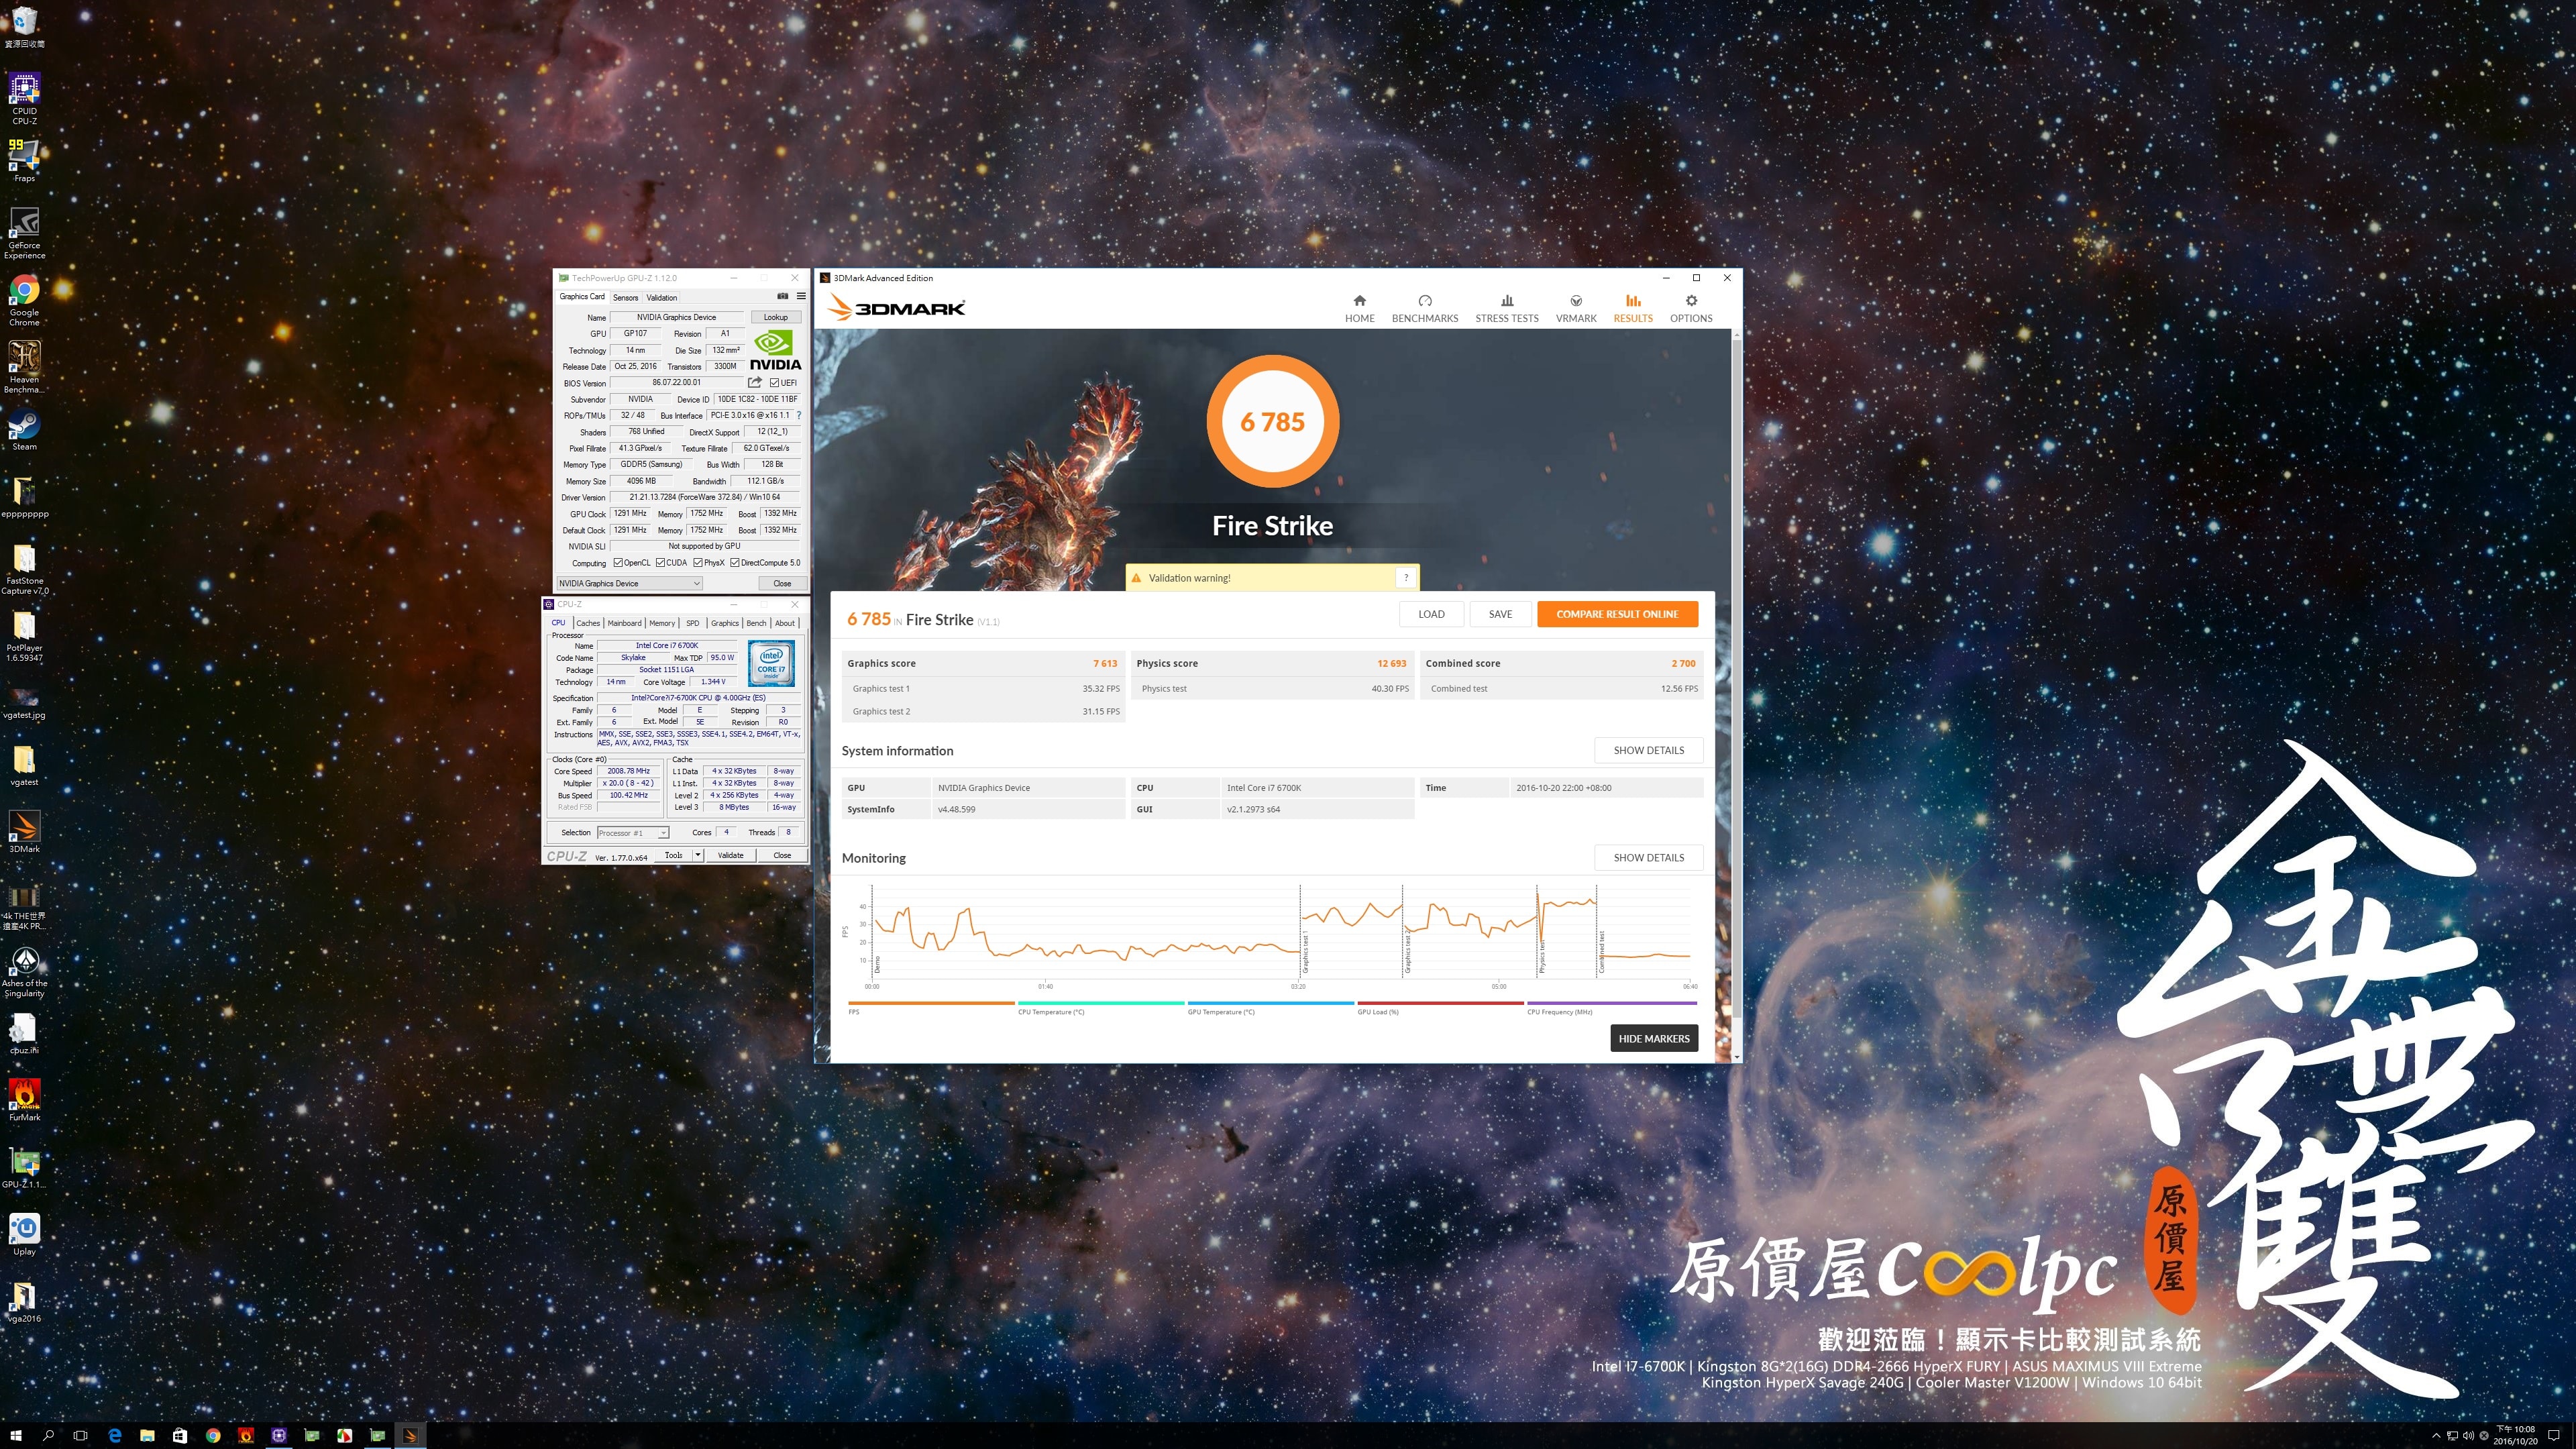Toggle the OpenCL checkbox in GPU-Z
Screen dimensions: 2576x1449
click(618, 562)
